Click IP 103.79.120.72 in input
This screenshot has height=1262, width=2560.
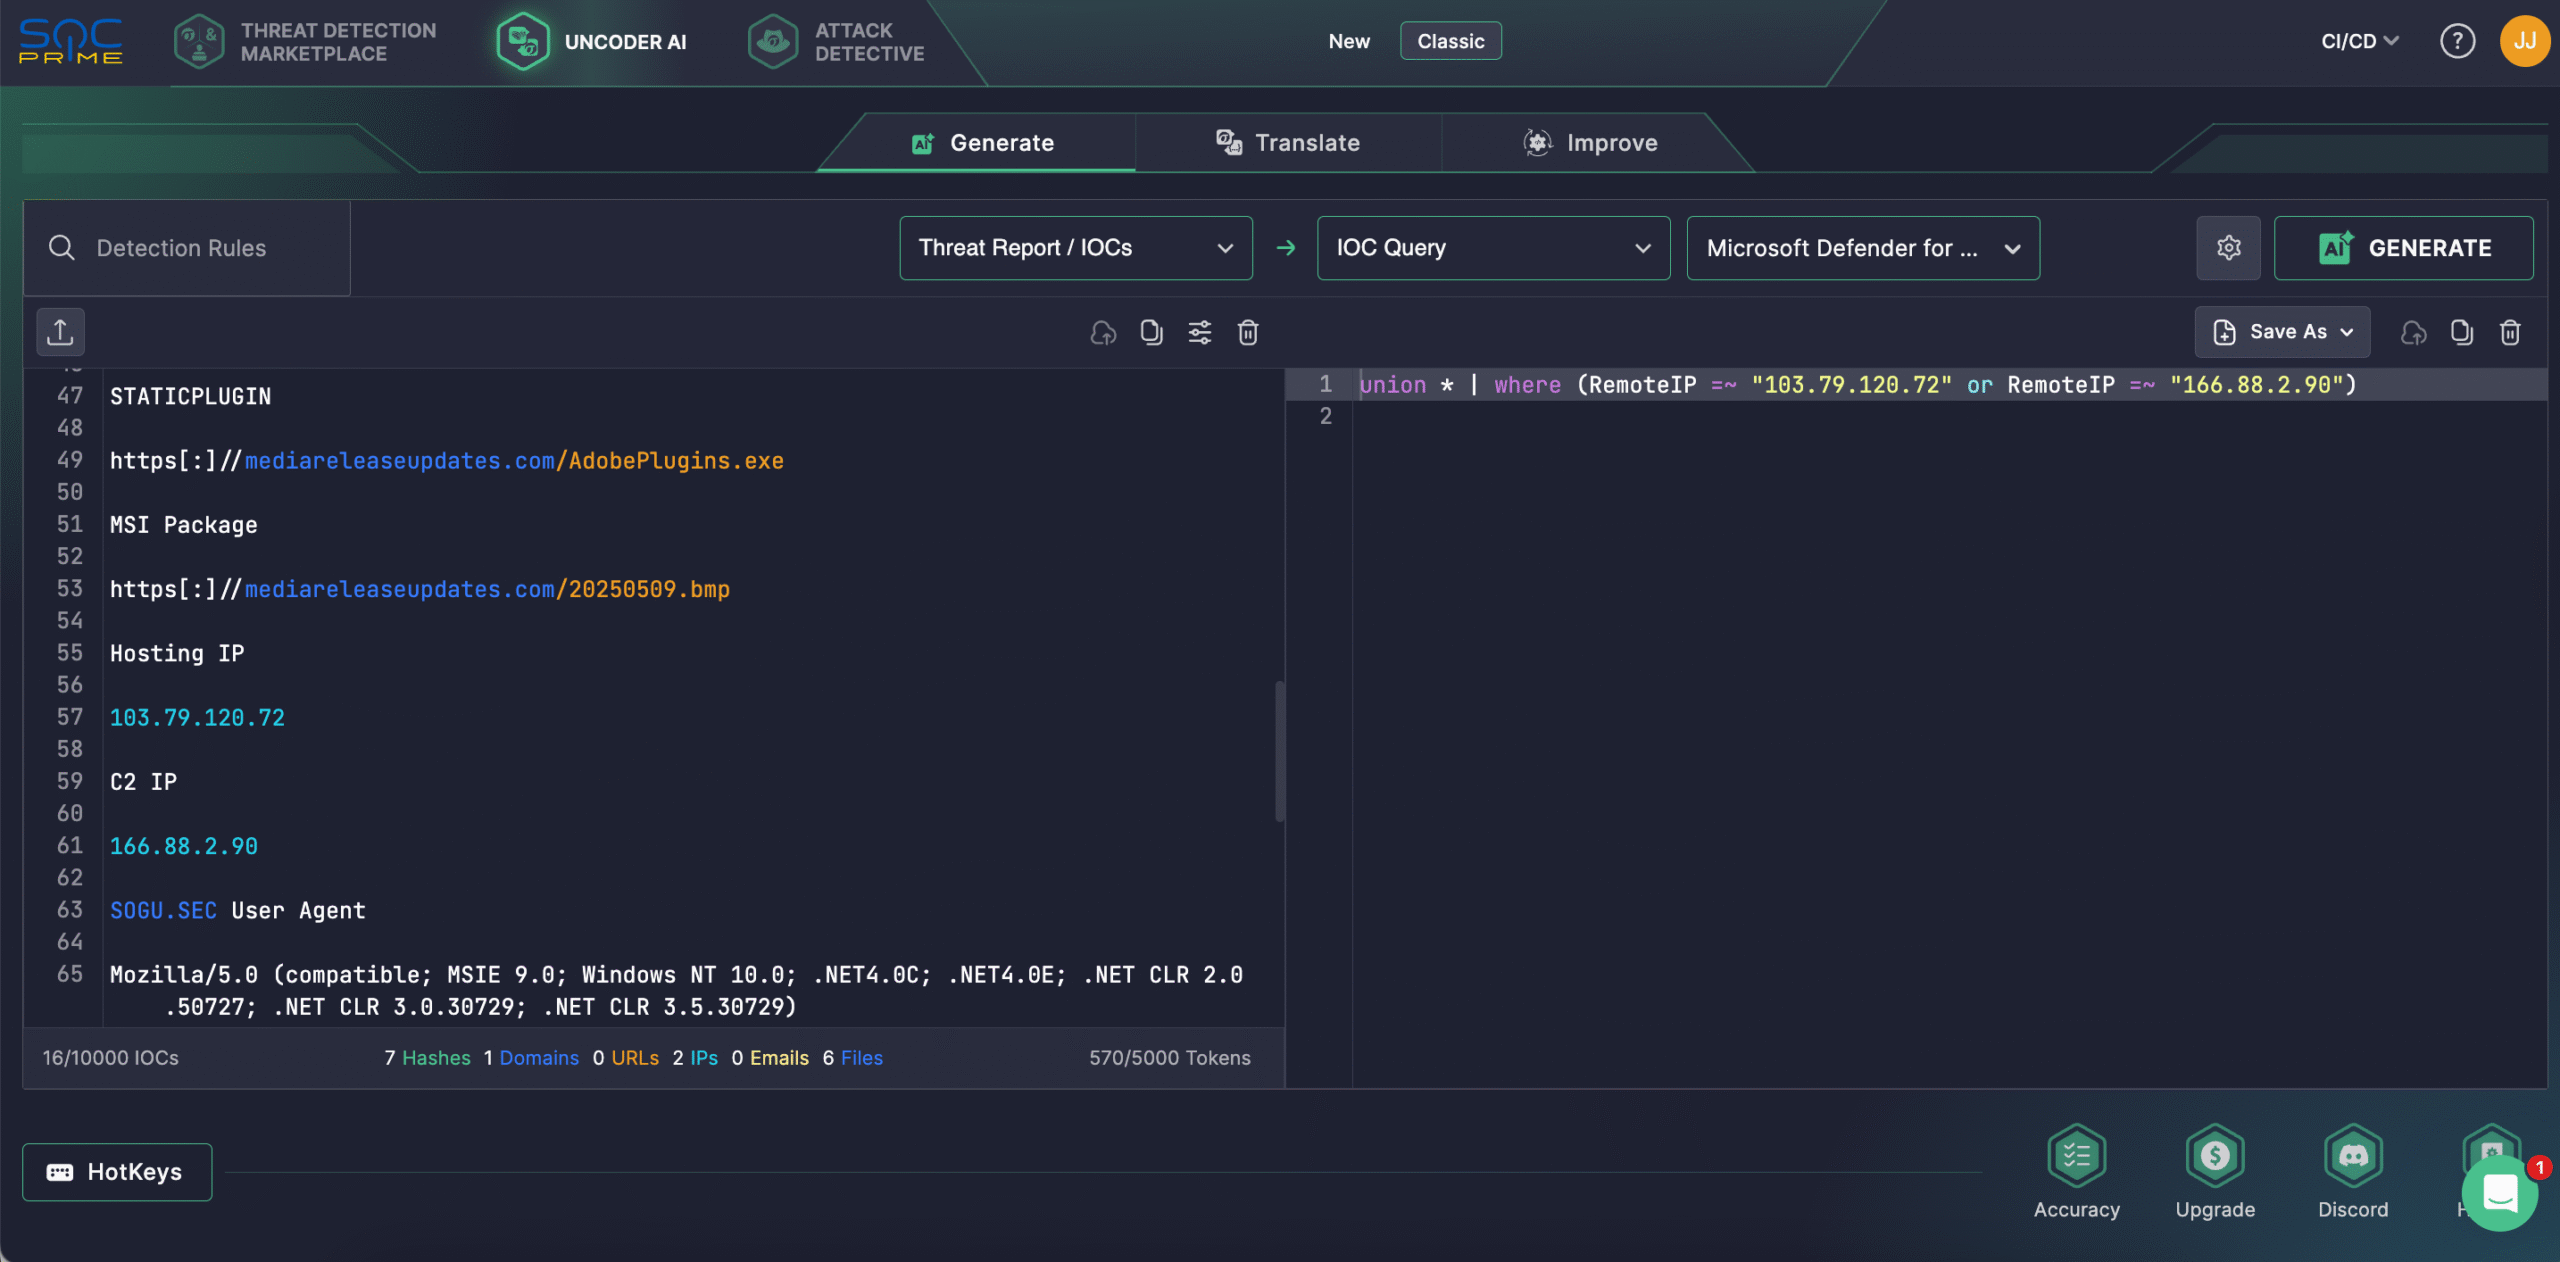click(197, 718)
